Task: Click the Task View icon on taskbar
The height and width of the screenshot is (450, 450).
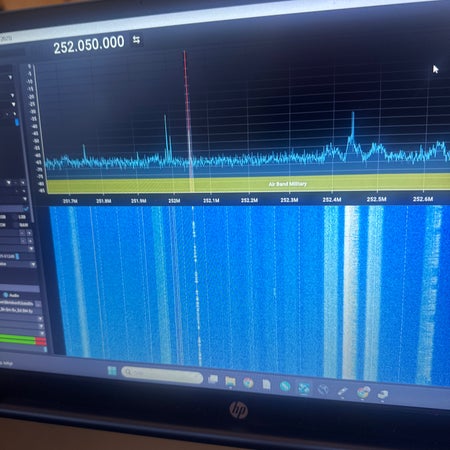Action: pos(213,379)
